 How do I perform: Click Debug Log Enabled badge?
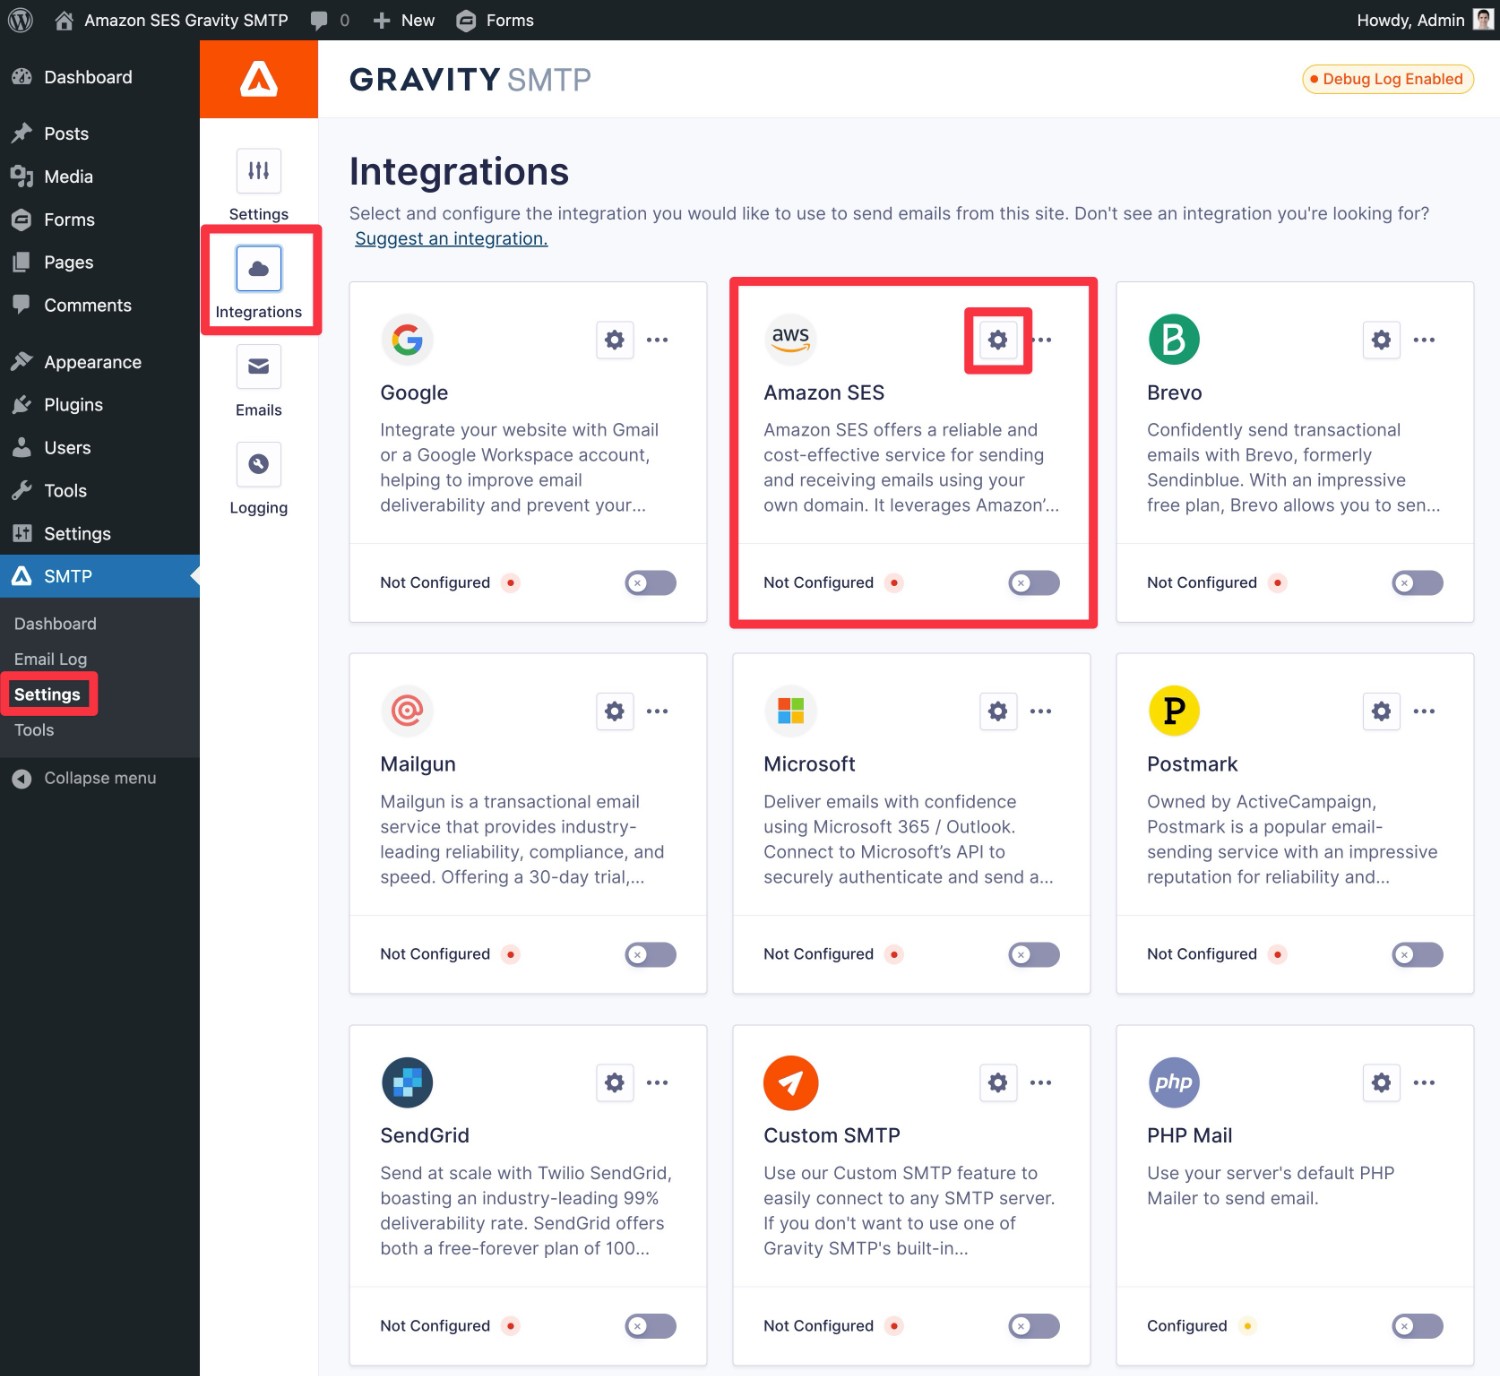[x=1388, y=79]
